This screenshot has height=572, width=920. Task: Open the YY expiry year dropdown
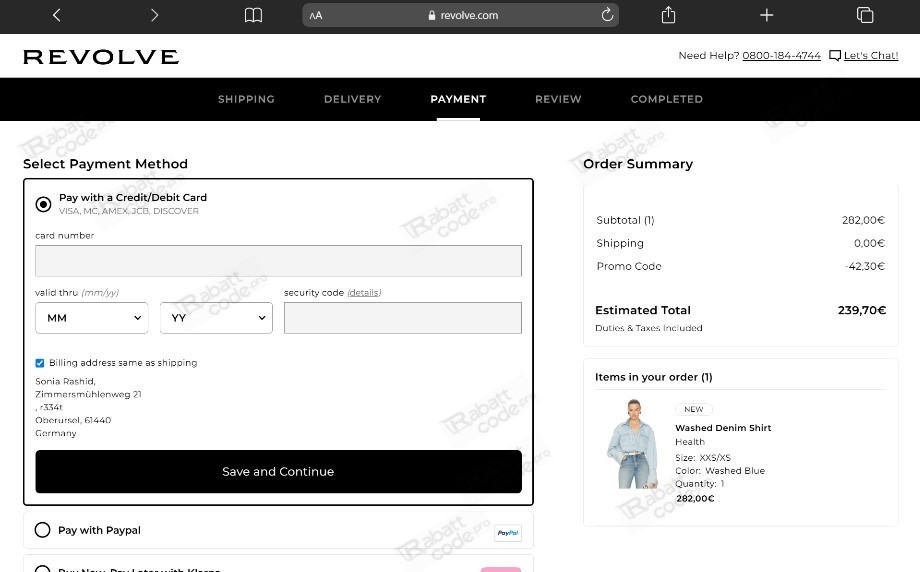coord(216,318)
